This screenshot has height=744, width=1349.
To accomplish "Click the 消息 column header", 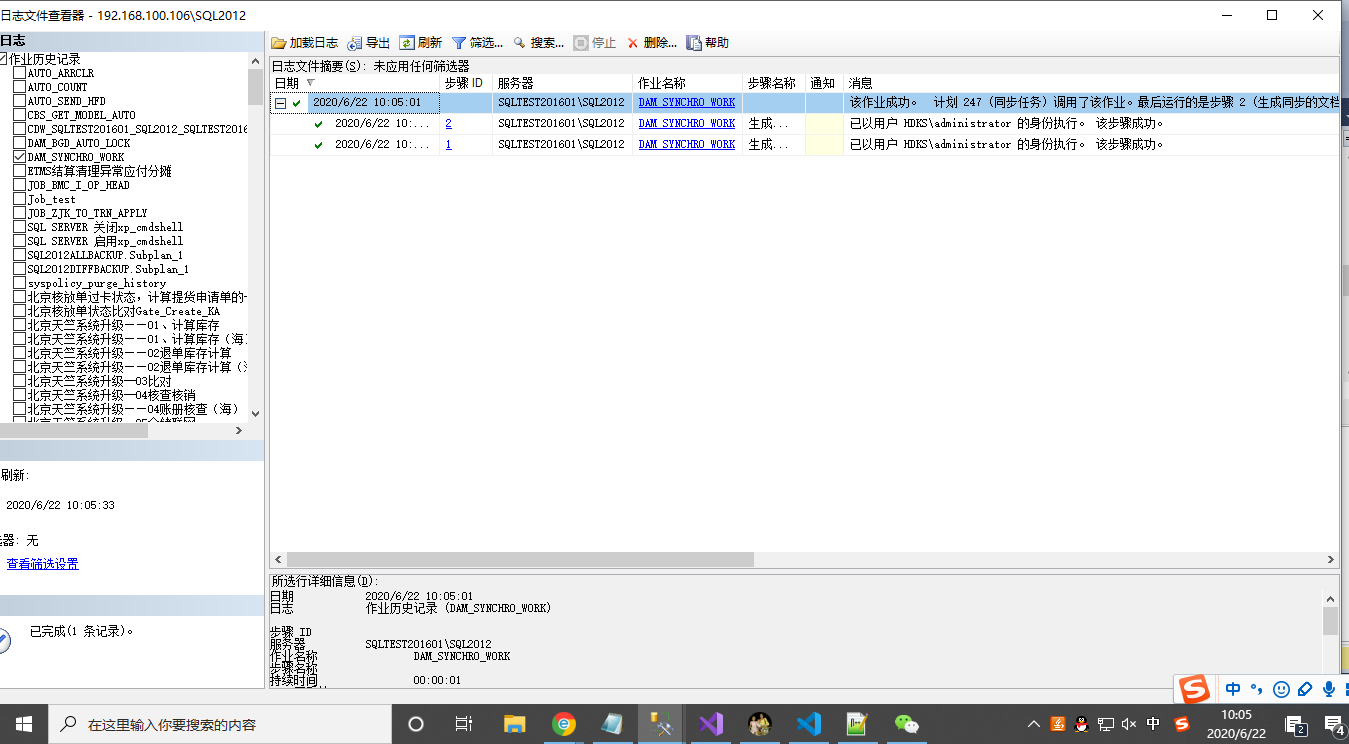I will click(1091, 83).
